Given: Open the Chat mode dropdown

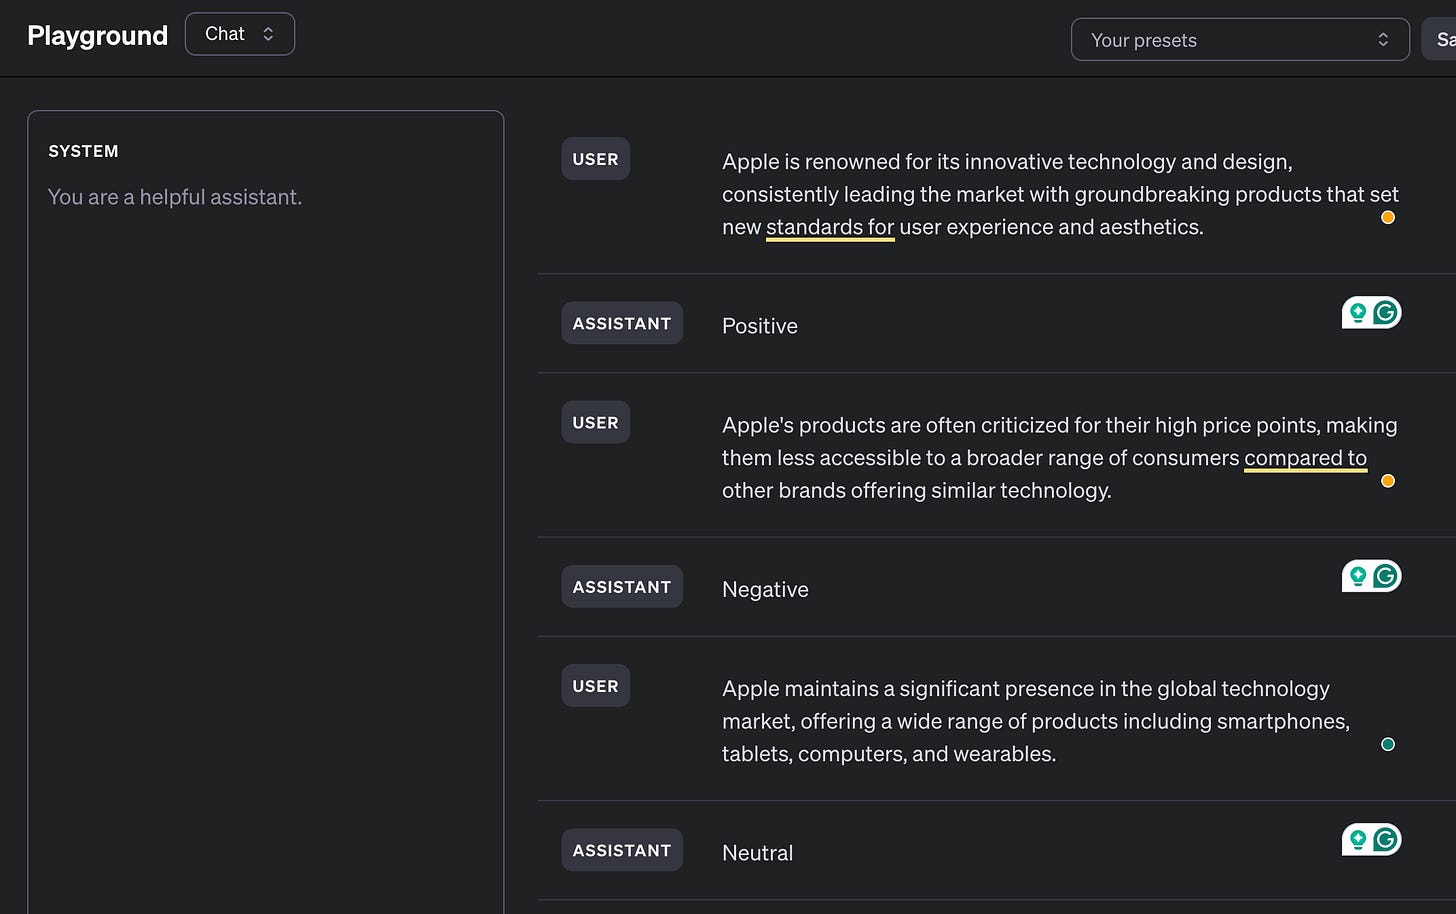Looking at the screenshot, I should pyautogui.click(x=239, y=34).
